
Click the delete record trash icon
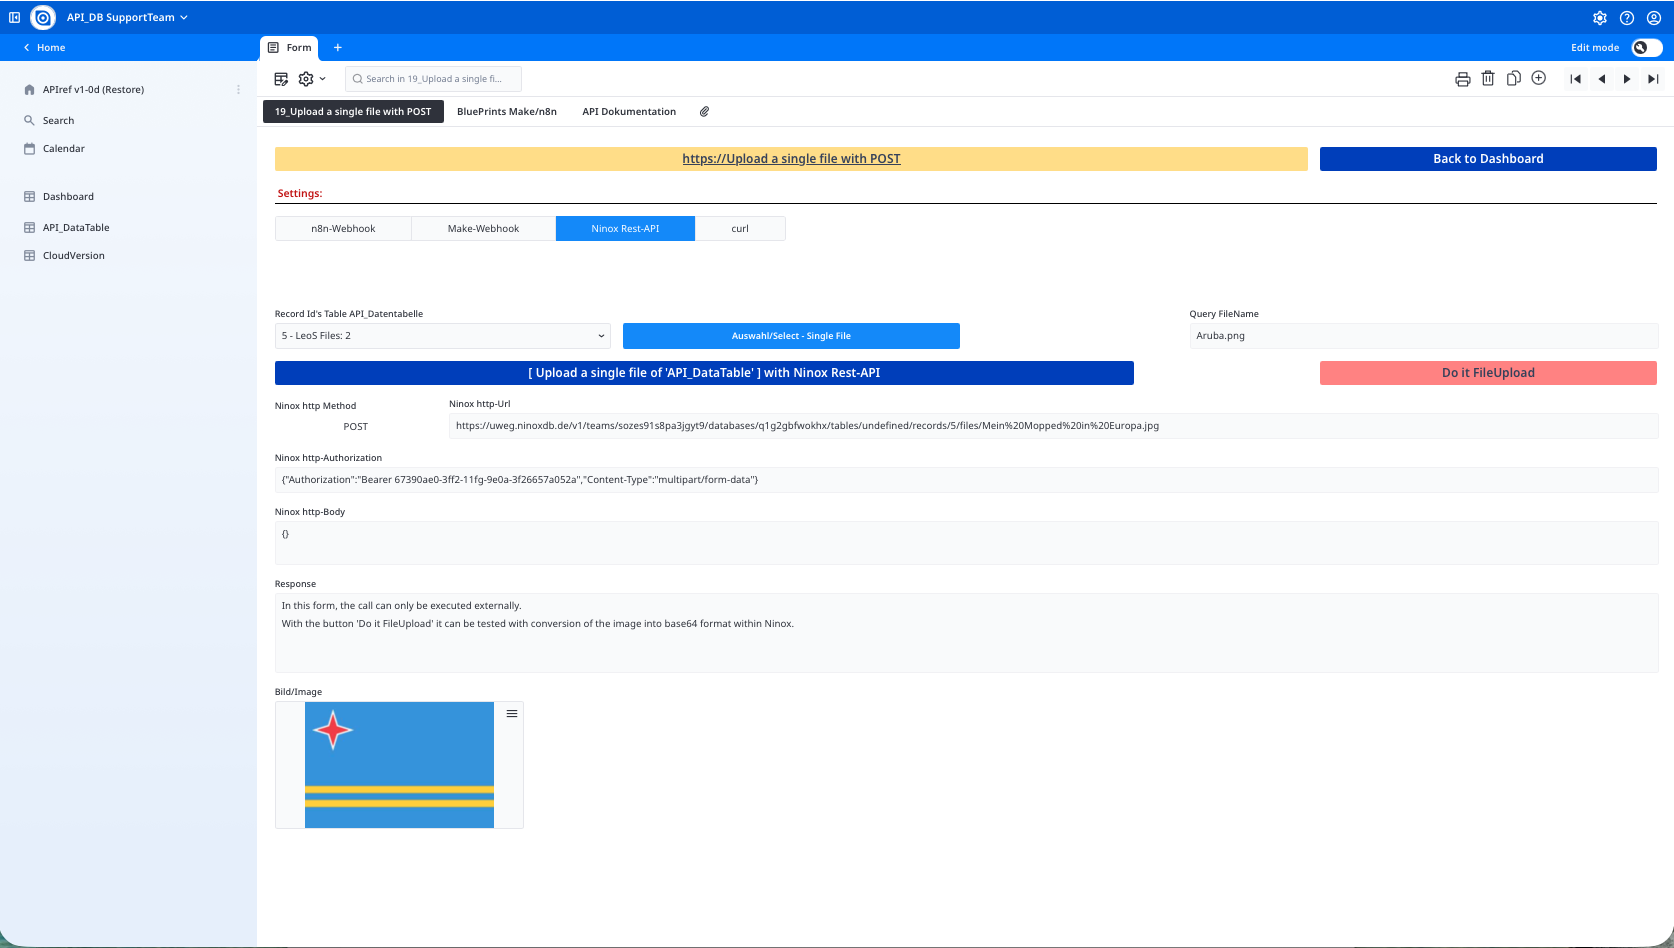1488,79
